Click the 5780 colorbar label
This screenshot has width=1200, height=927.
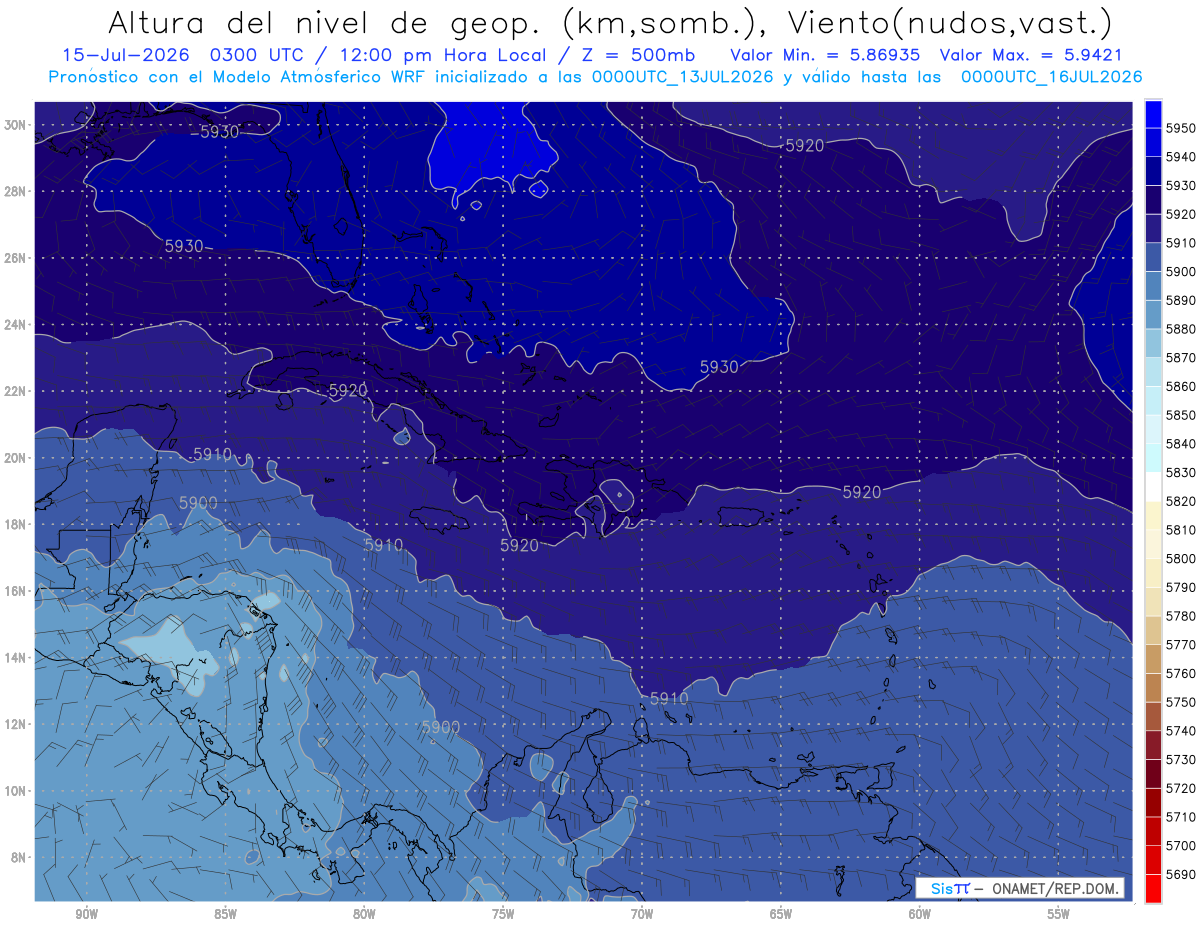tap(1182, 616)
